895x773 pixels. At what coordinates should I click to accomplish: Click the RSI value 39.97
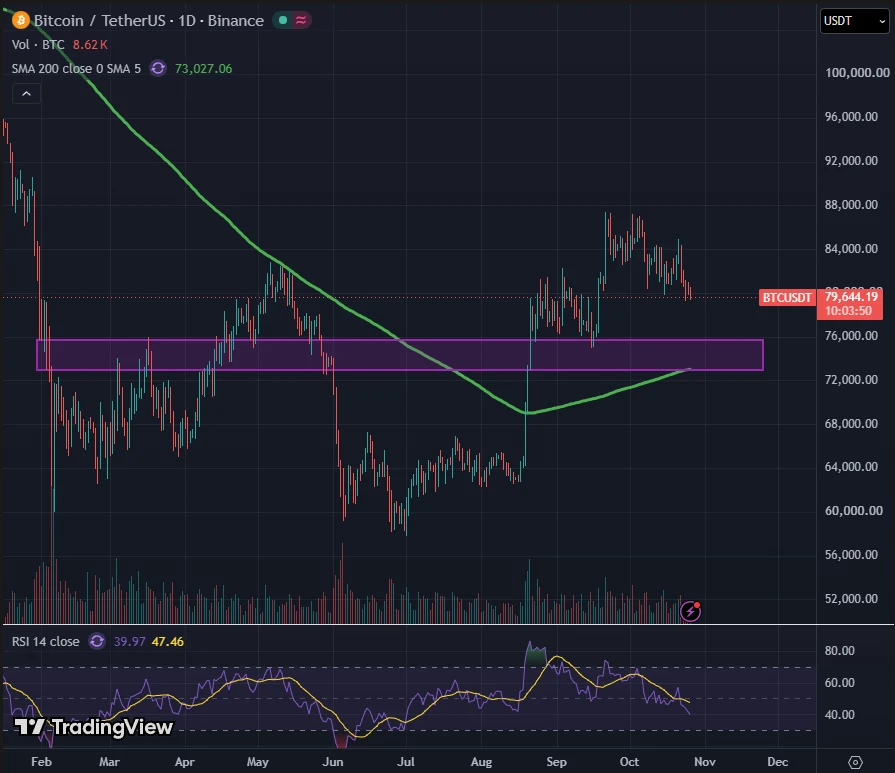click(x=130, y=641)
